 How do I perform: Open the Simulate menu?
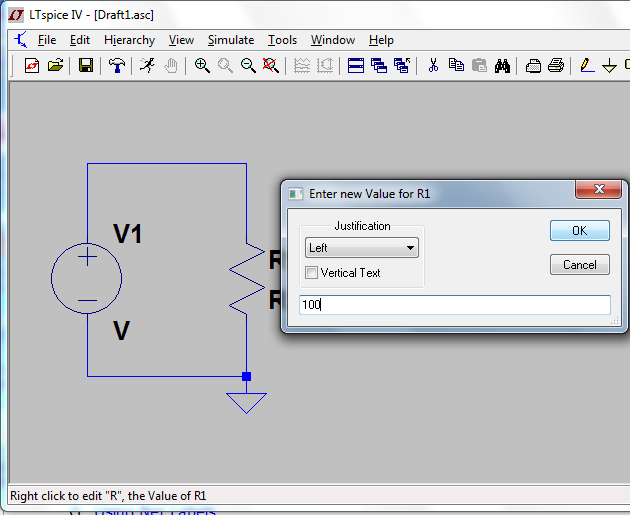(231, 40)
